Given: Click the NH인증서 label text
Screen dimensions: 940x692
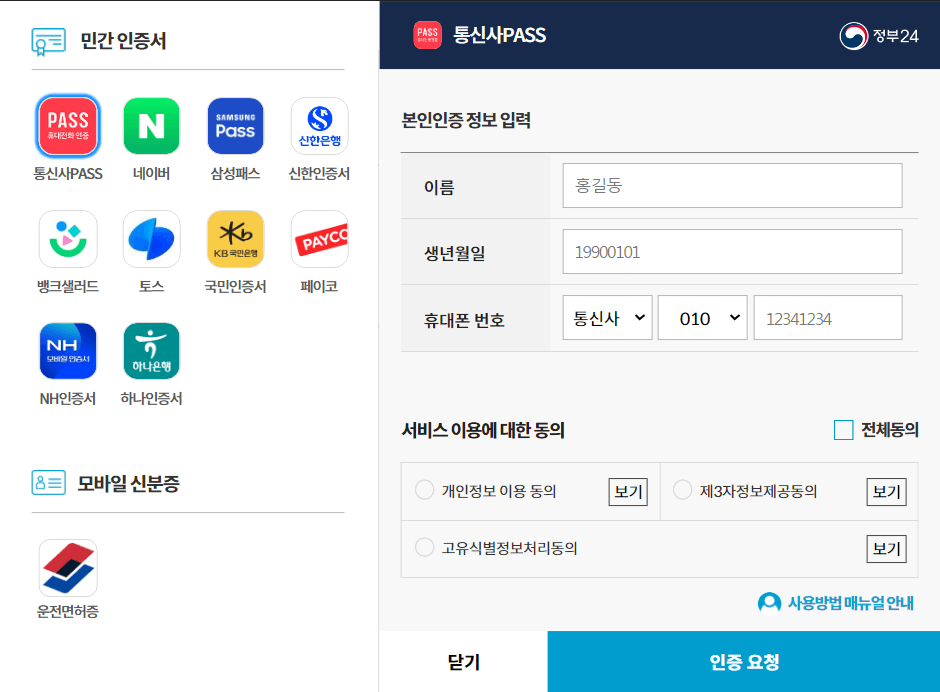Looking at the screenshot, I should tap(68, 399).
